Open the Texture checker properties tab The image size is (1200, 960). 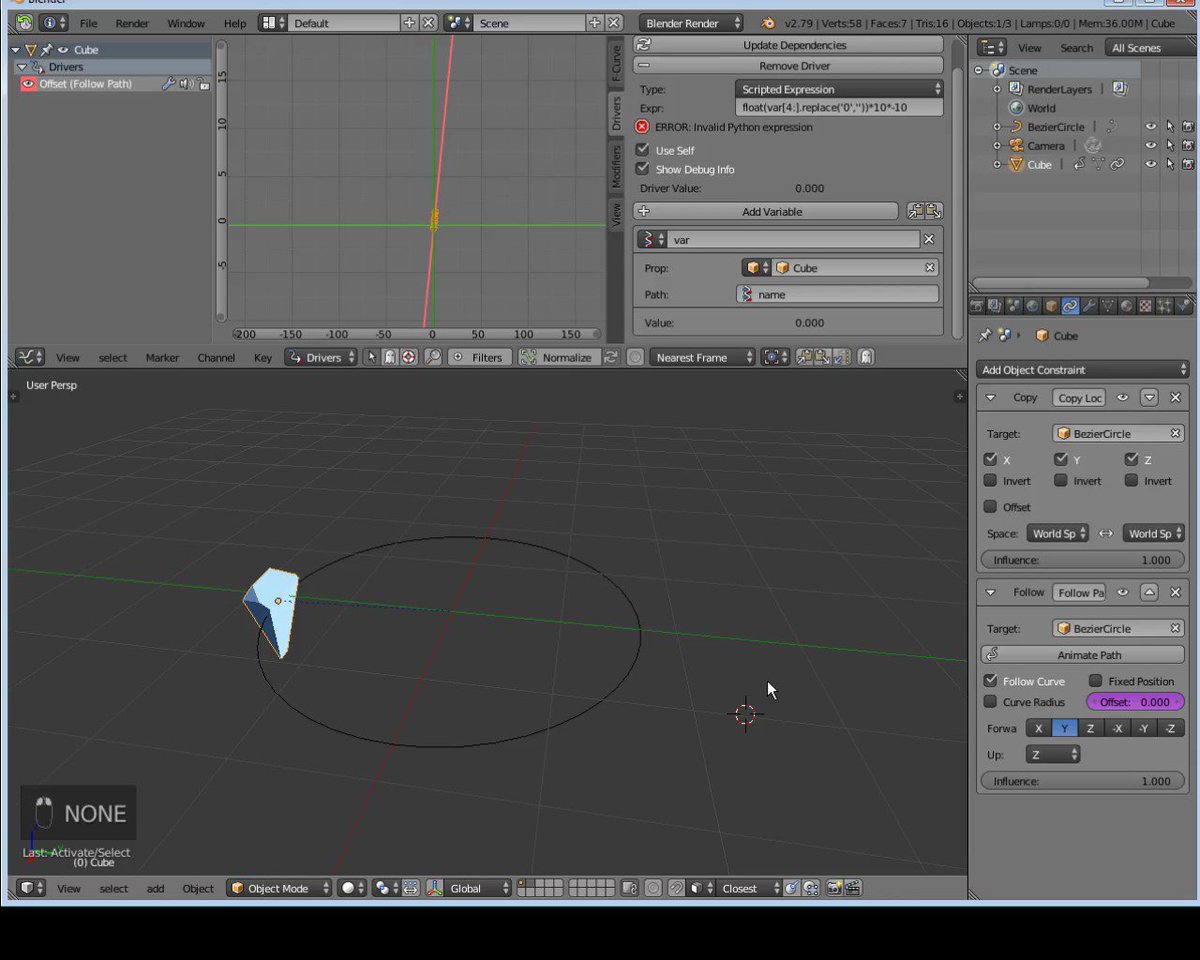point(1145,307)
